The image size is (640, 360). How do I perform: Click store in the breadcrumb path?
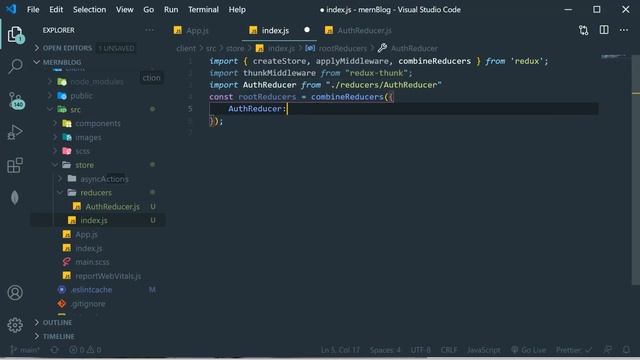pos(235,48)
